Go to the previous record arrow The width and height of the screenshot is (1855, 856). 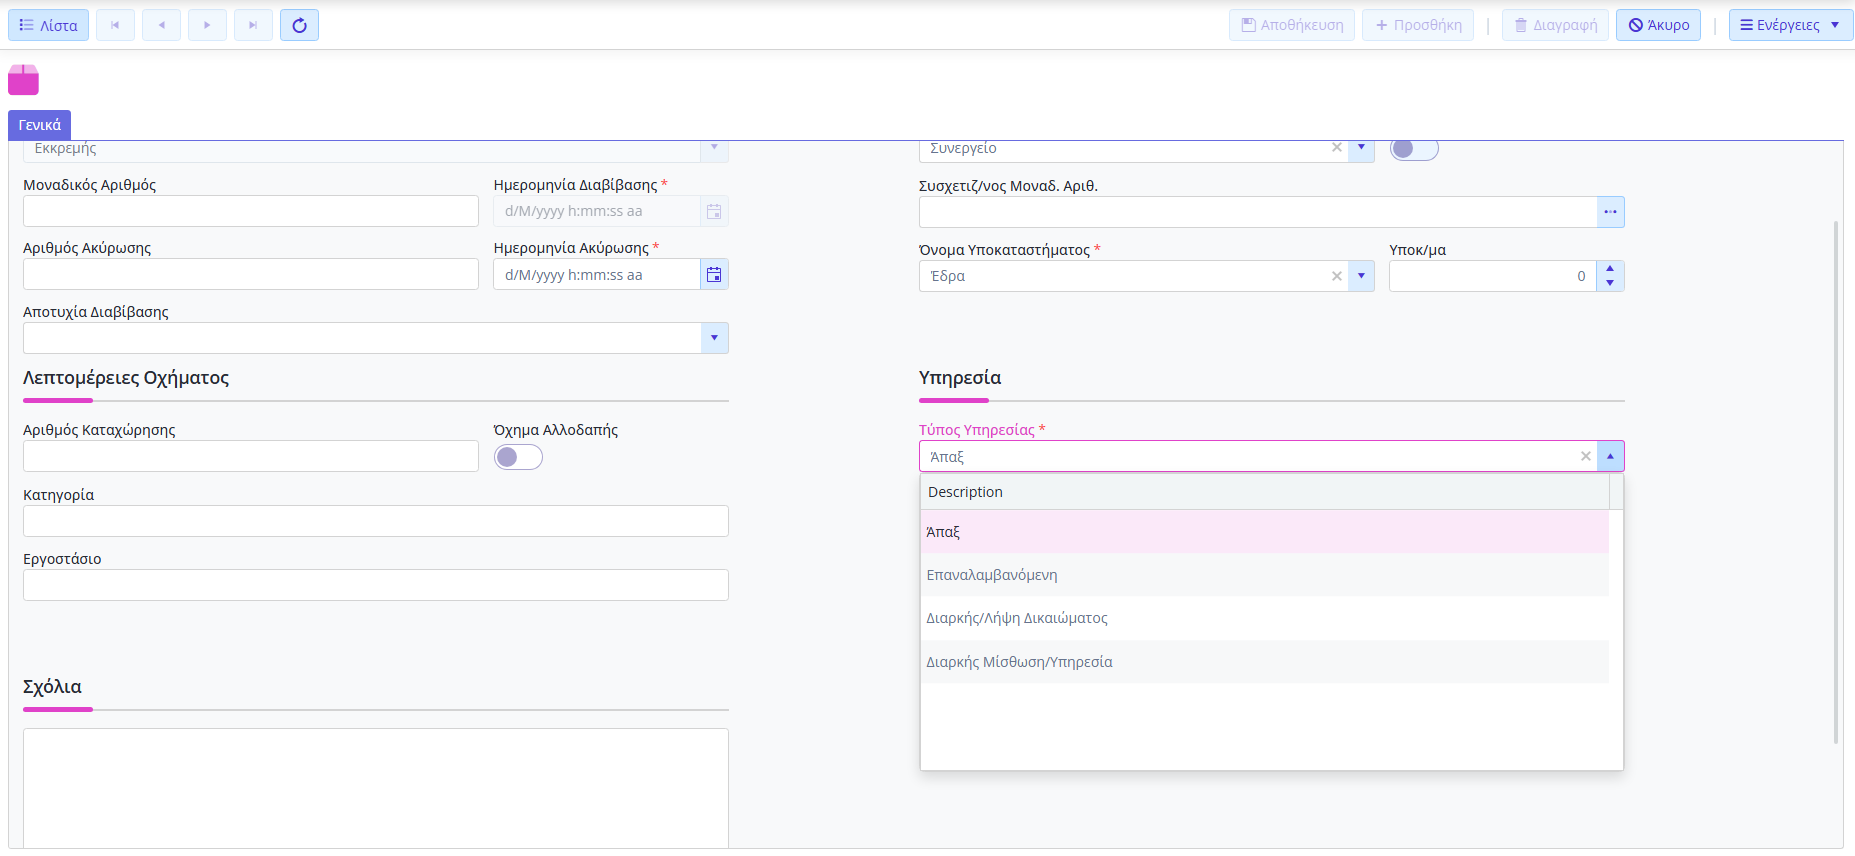click(x=161, y=25)
